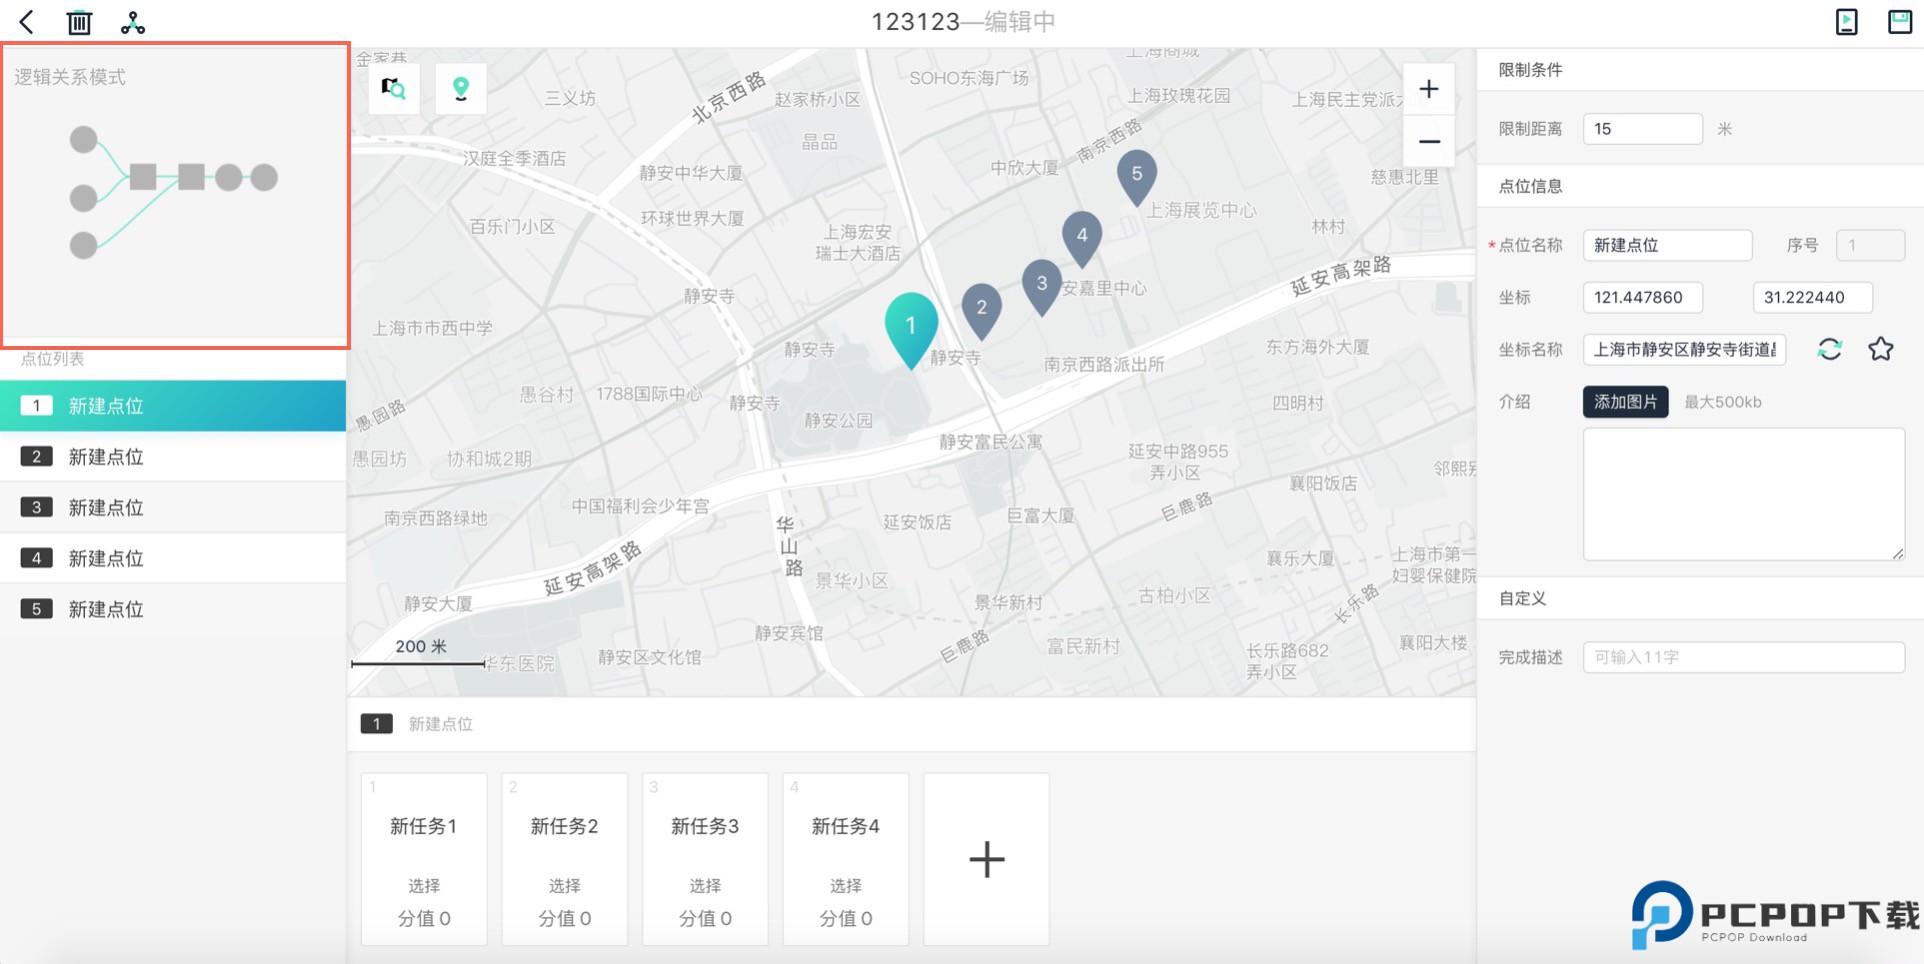
Task: Click the logic relationship mode diagram
Action: [174, 192]
